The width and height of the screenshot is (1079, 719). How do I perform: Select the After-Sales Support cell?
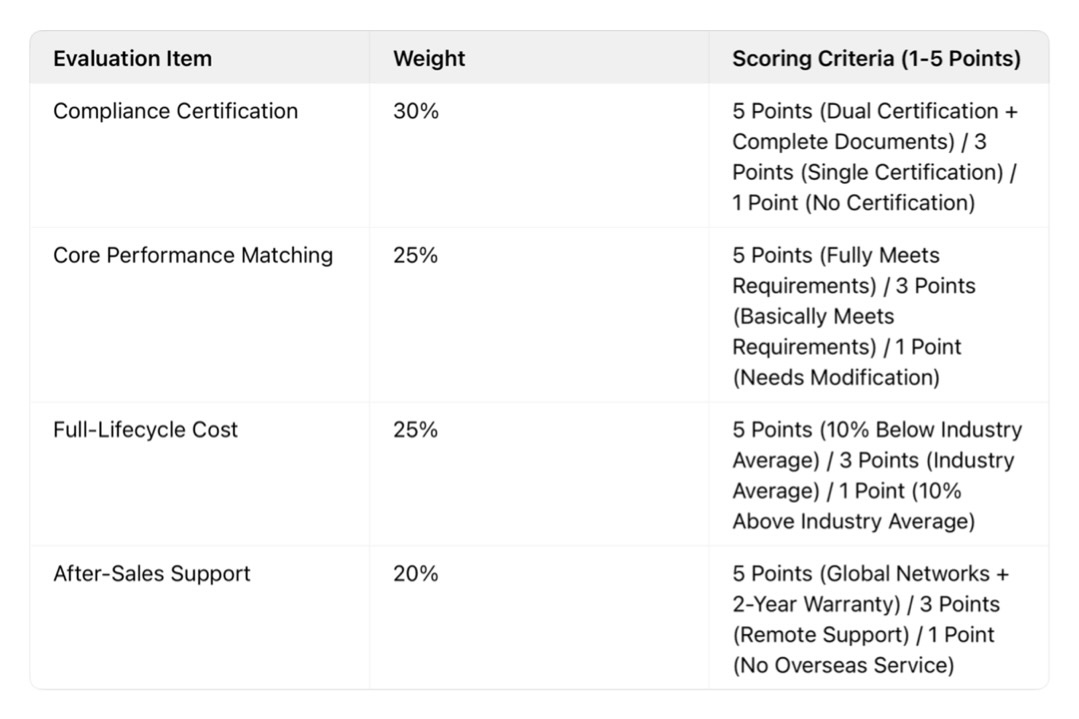[x=152, y=574]
